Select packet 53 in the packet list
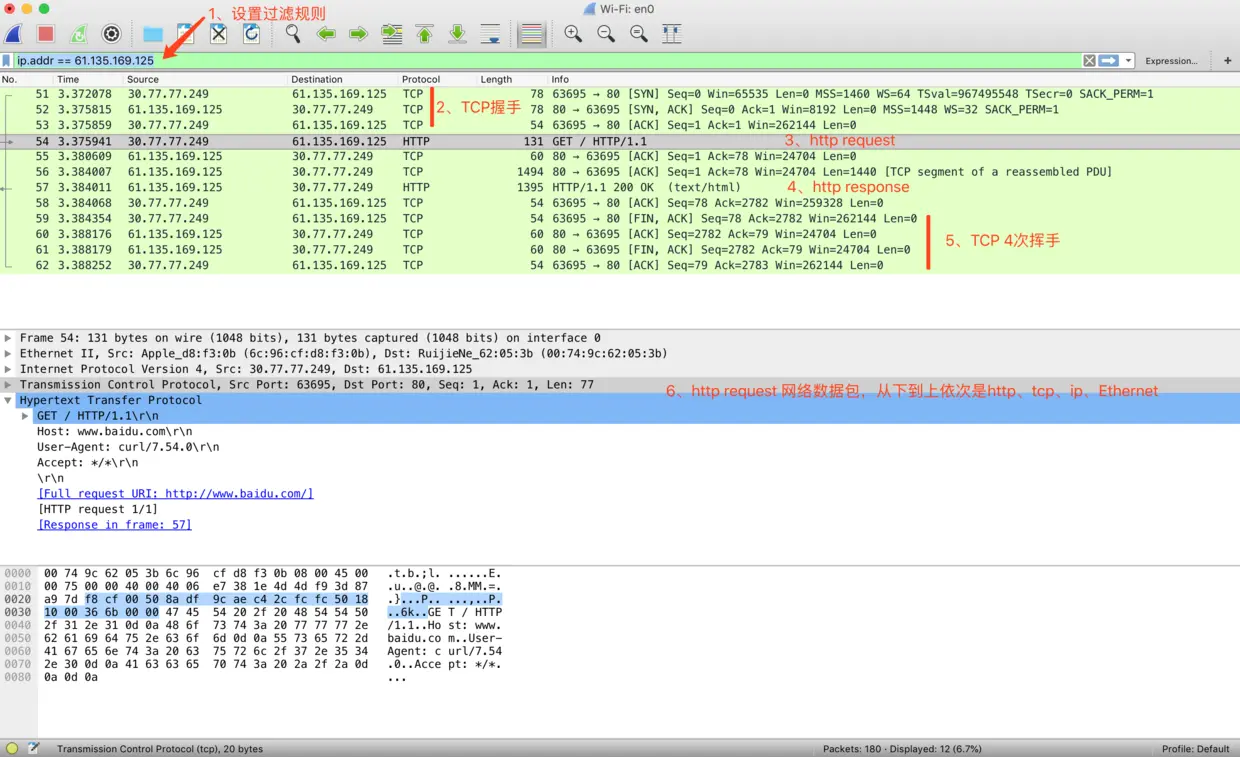Screen dimensions: 1240x757 pos(620,125)
